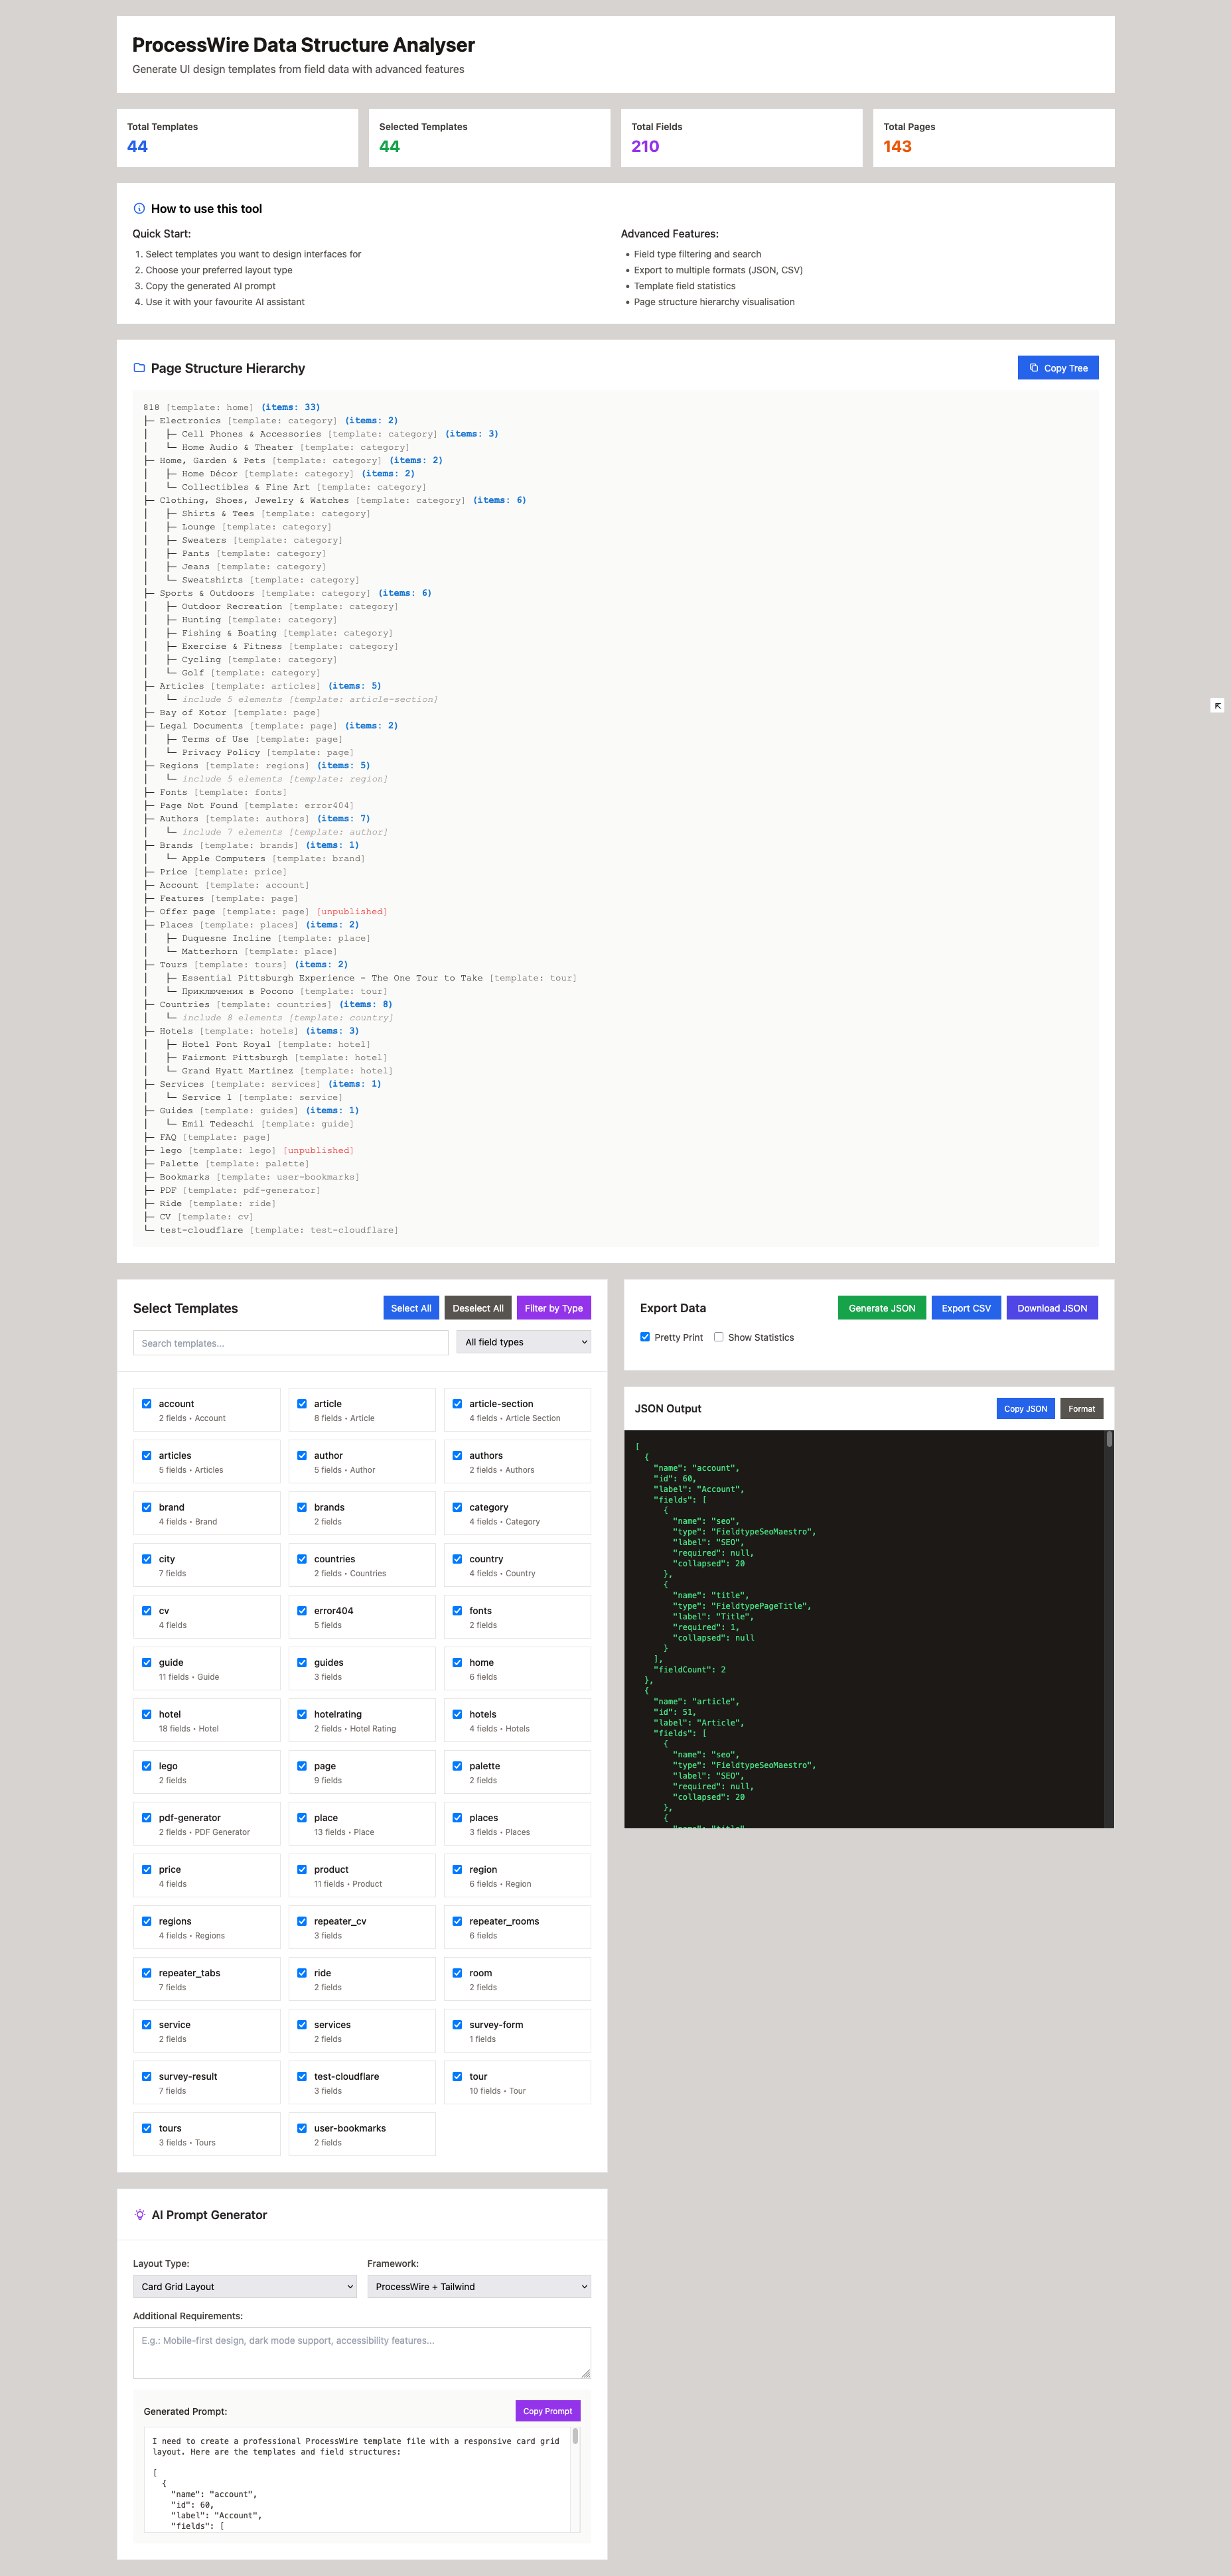Copy the generated prompt with Copy Prompt
The height and width of the screenshot is (2576, 1231).
pyautogui.click(x=547, y=2411)
